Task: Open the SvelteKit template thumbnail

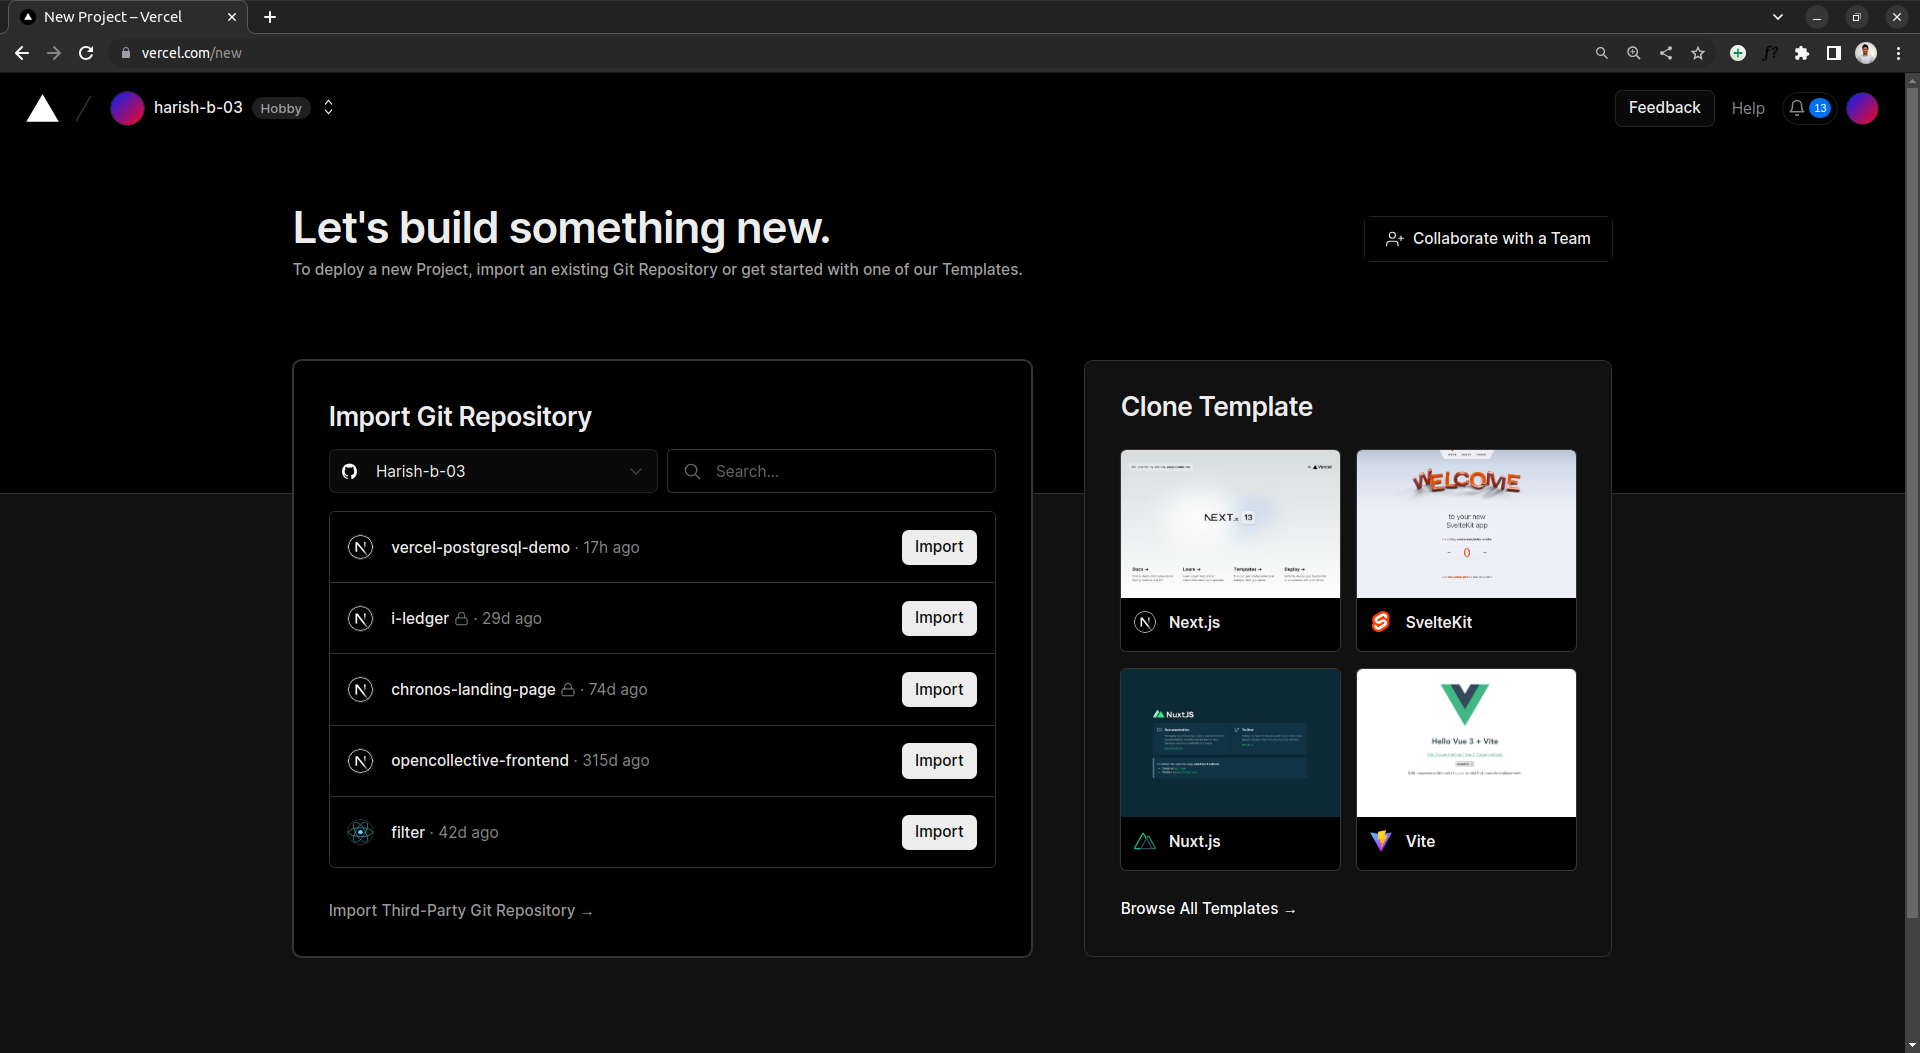Action: pos(1466,524)
